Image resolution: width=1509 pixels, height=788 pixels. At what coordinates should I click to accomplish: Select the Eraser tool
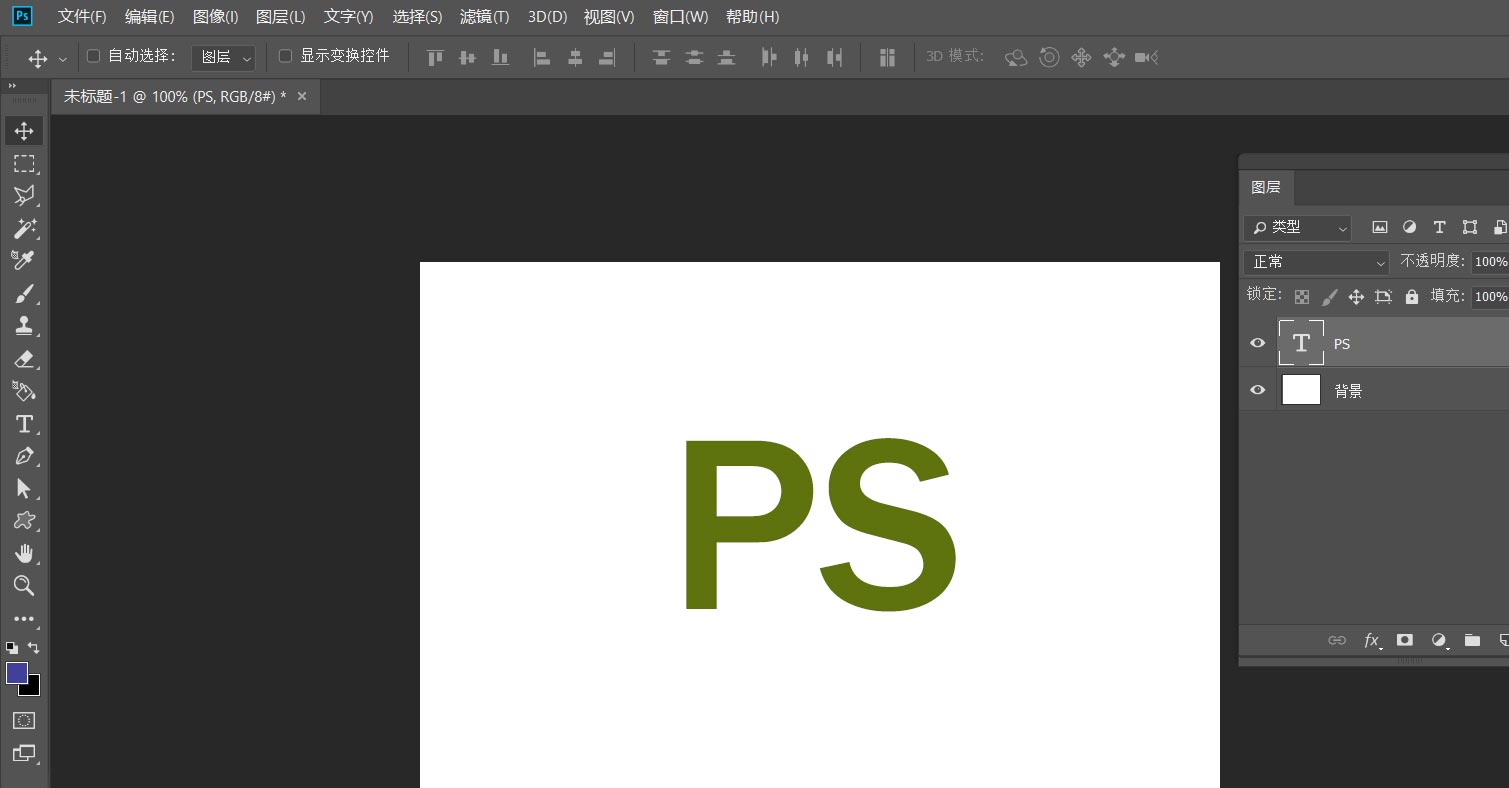[24, 358]
